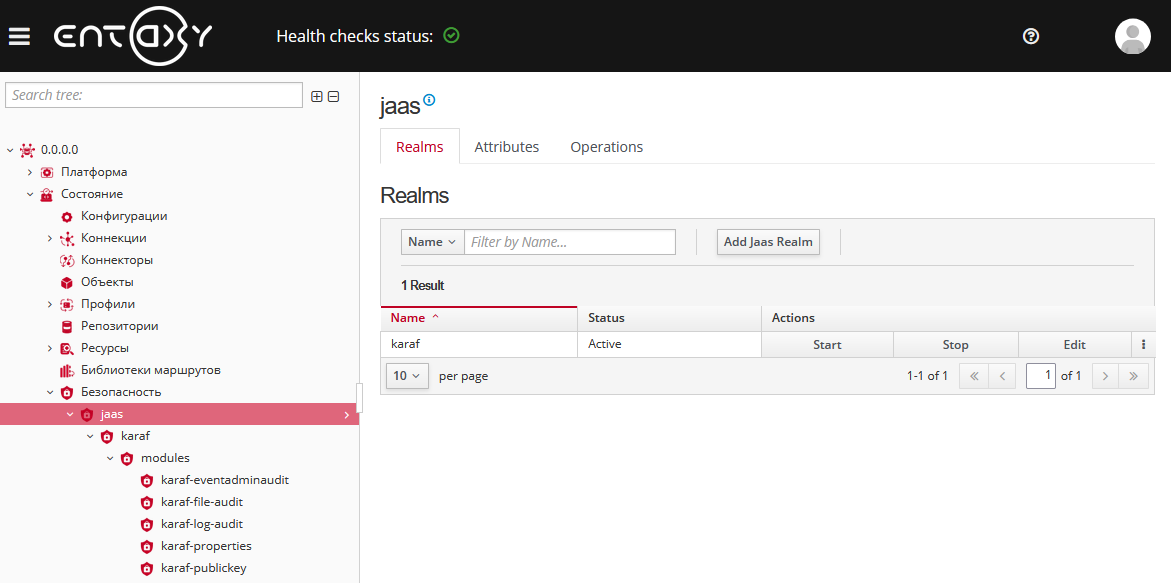
Task: Switch to the Operations tab
Action: click(x=606, y=147)
